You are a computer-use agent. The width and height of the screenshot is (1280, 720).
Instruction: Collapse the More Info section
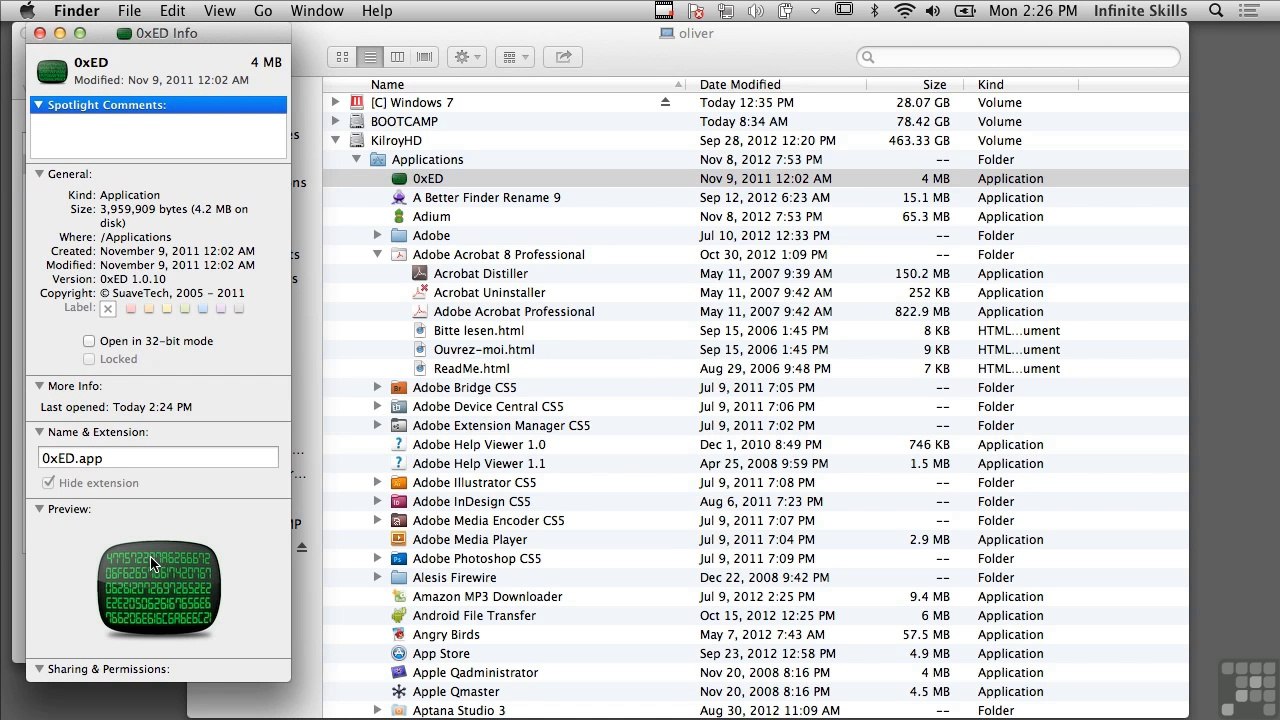coord(39,386)
